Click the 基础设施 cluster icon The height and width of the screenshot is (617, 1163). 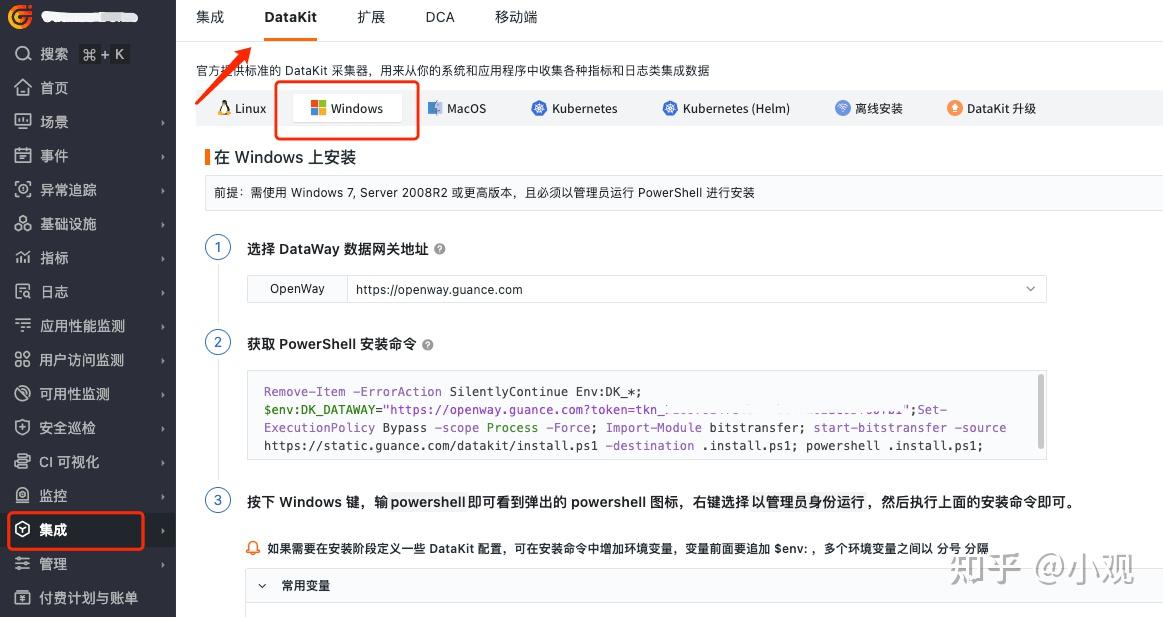(x=23, y=223)
